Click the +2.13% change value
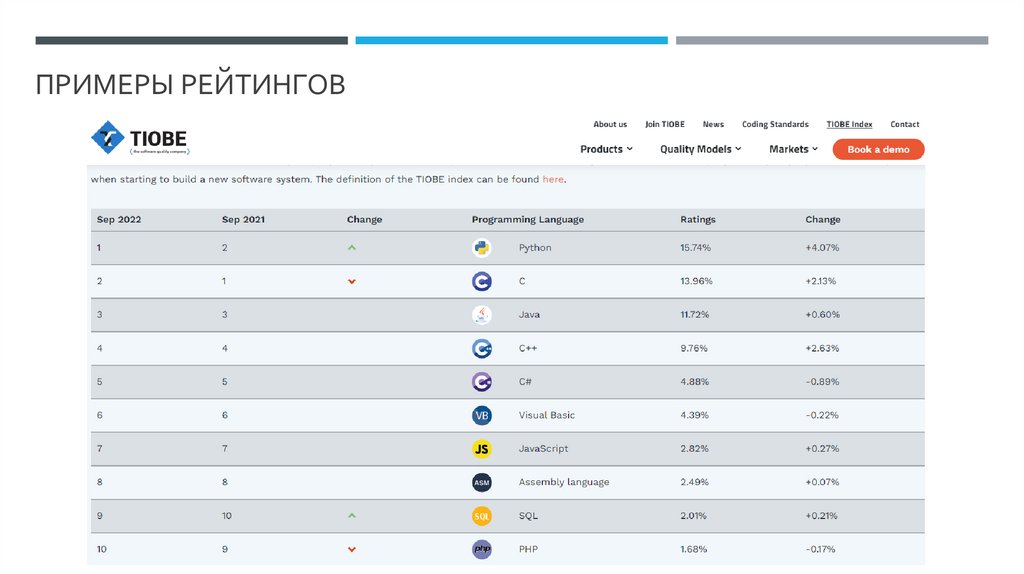This screenshot has height=574, width=1024. pos(821,281)
